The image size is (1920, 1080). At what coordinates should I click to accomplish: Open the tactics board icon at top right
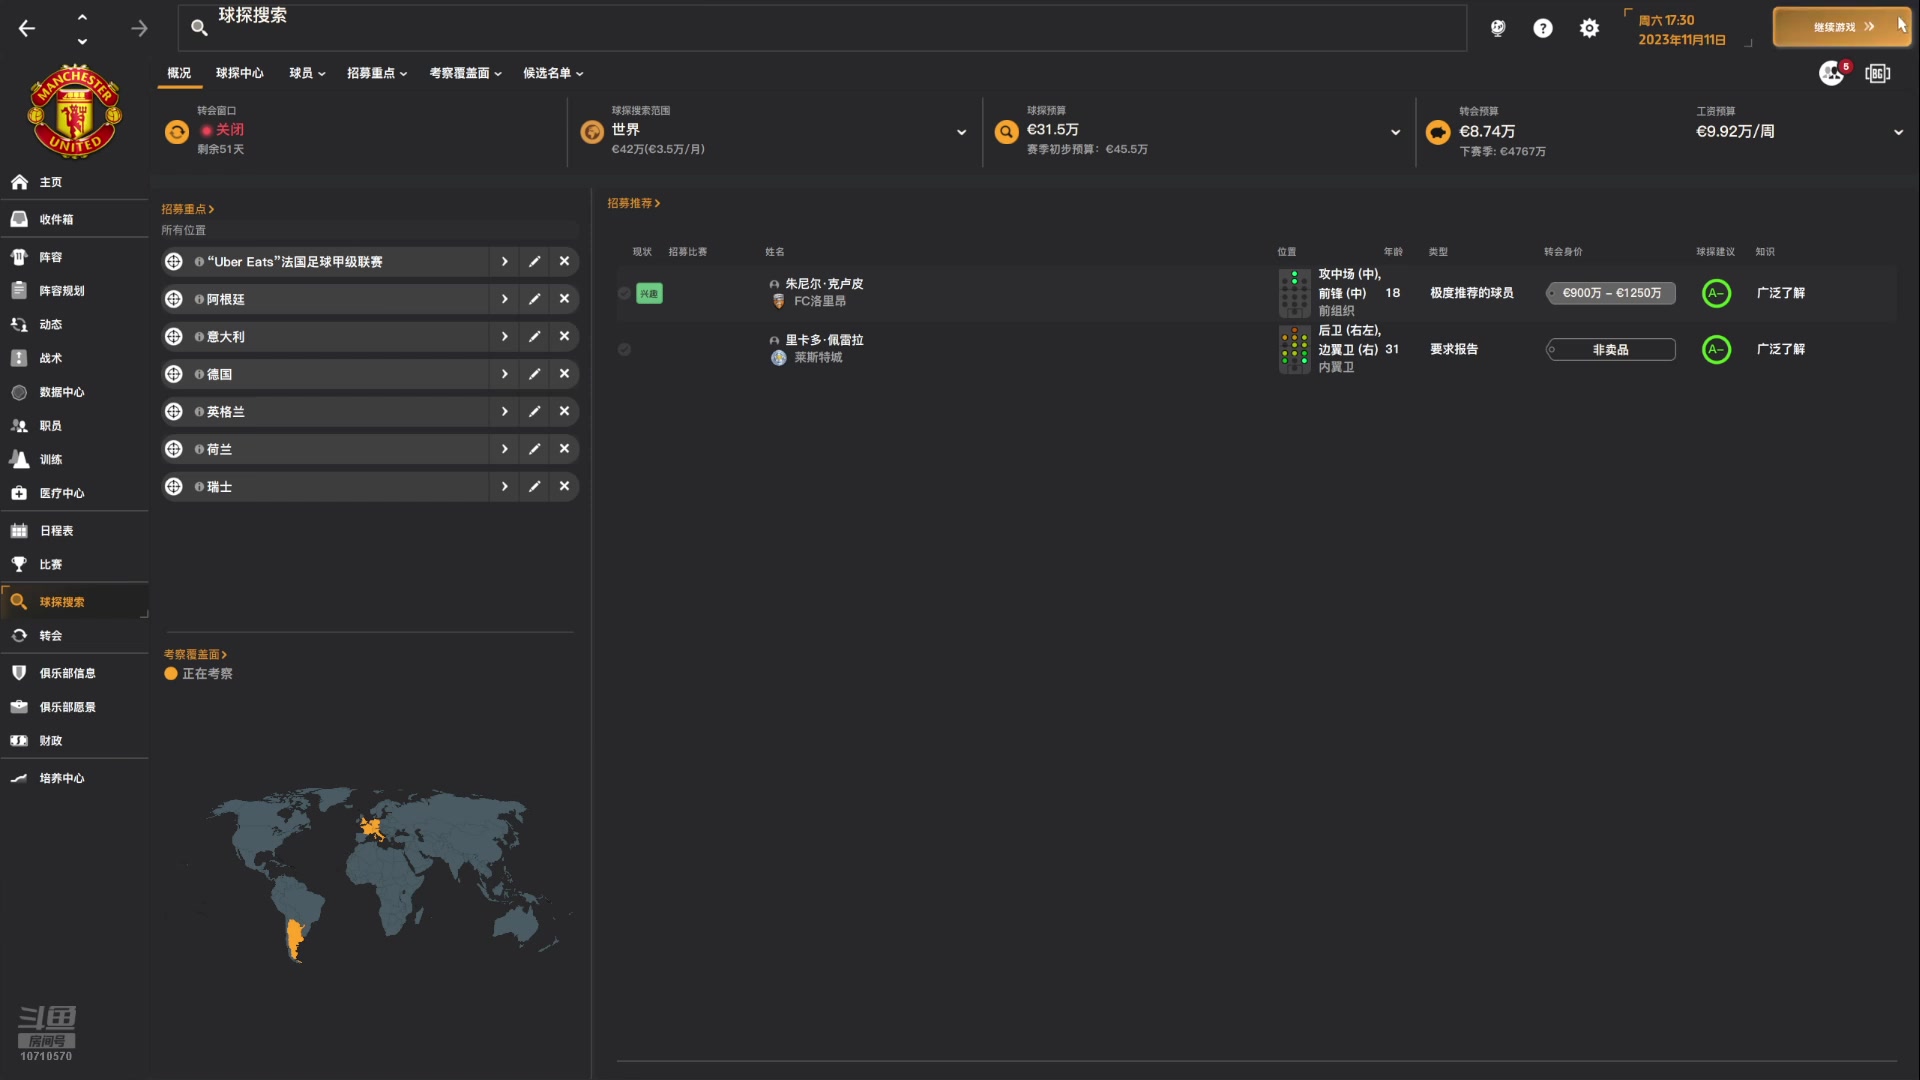point(1878,73)
